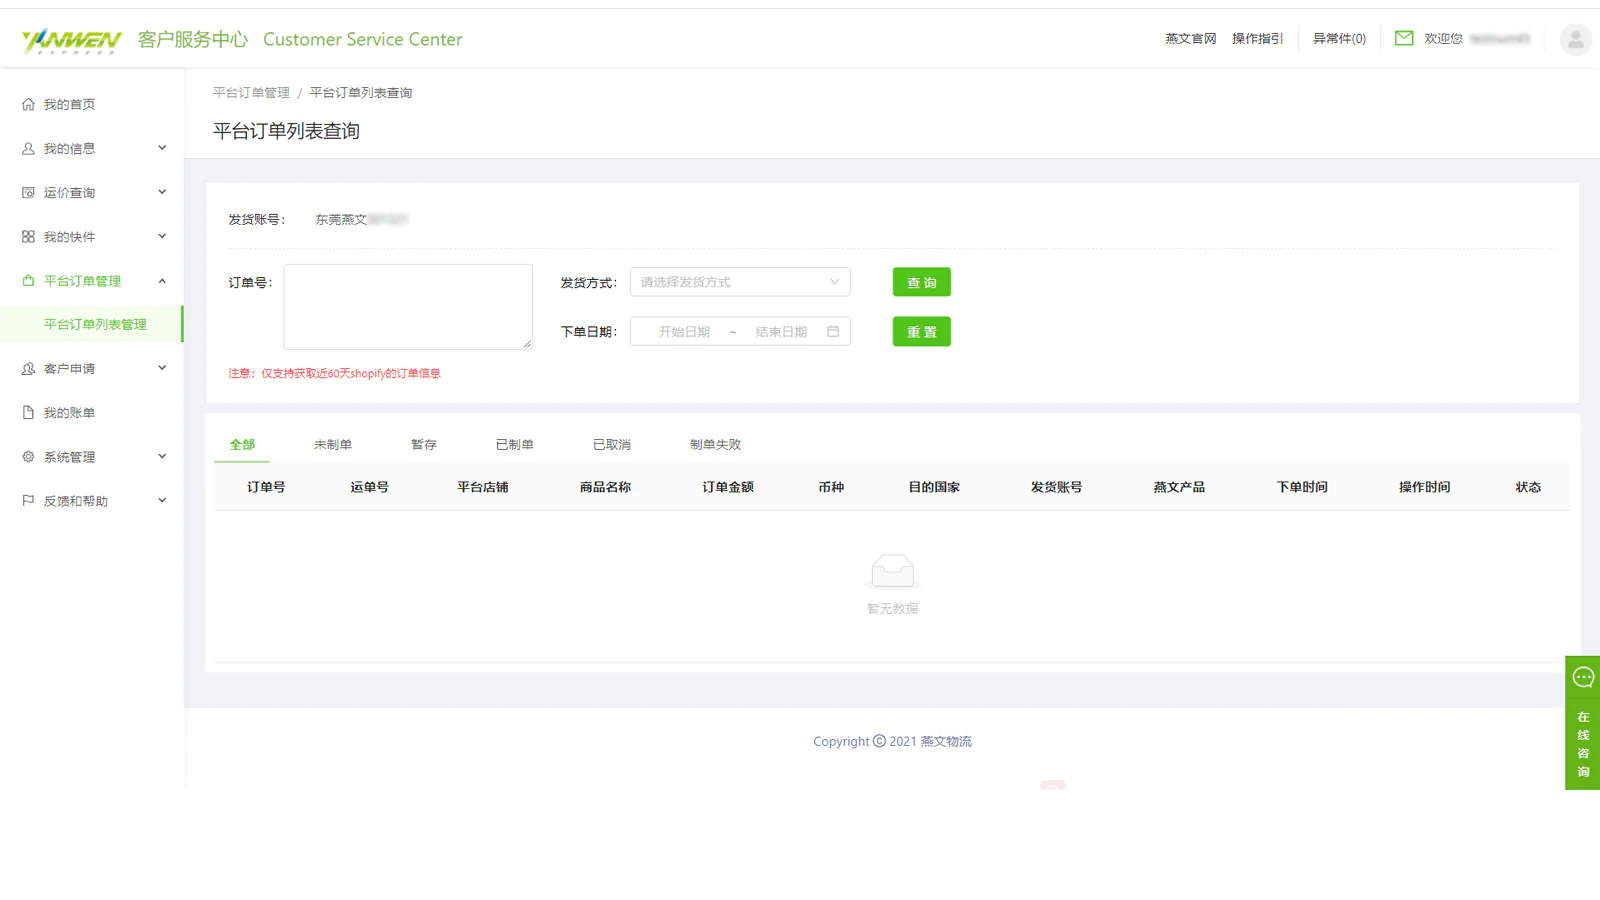The width and height of the screenshot is (1600, 900).
Task: Switch to the 未制单 tab
Action: click(x=333, y=445)
